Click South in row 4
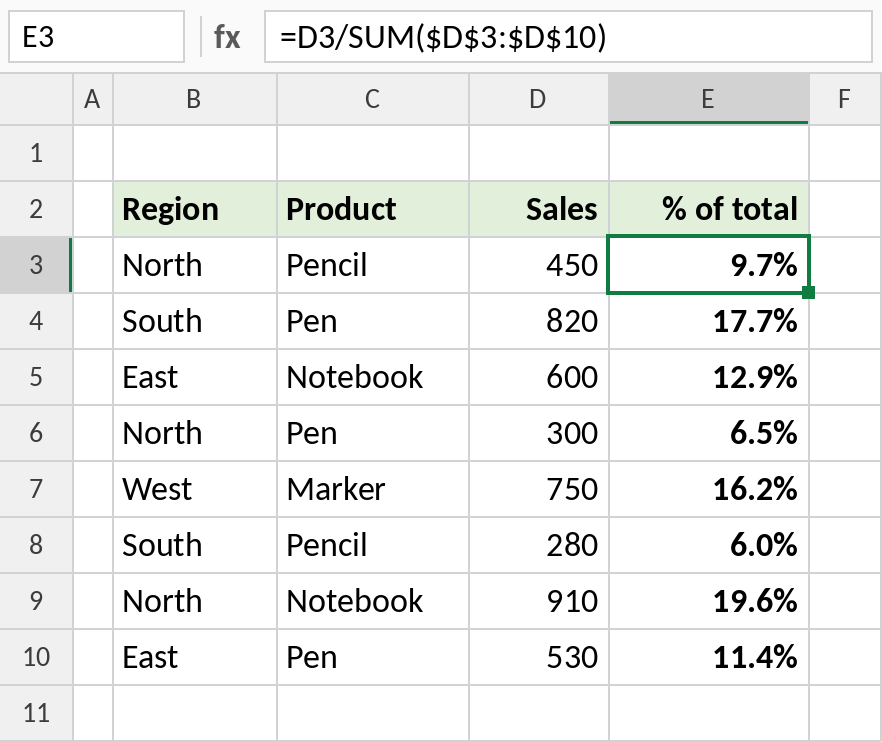This screenshot has width=882, height=742. (x=195, y=321)
